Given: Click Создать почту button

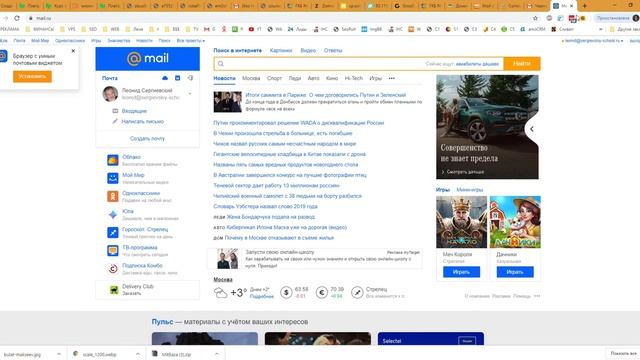Looking at the screenshot, I should click(147, 138).
